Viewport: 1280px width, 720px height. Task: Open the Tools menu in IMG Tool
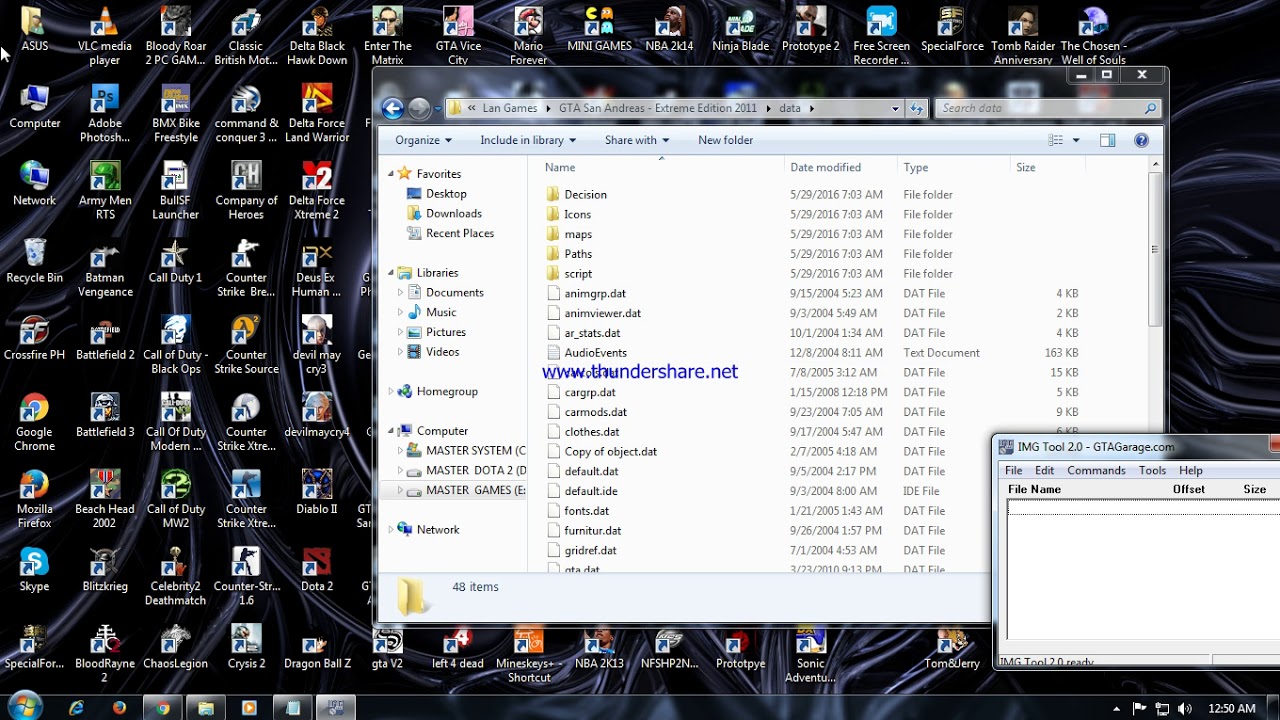click(1152, 470)
